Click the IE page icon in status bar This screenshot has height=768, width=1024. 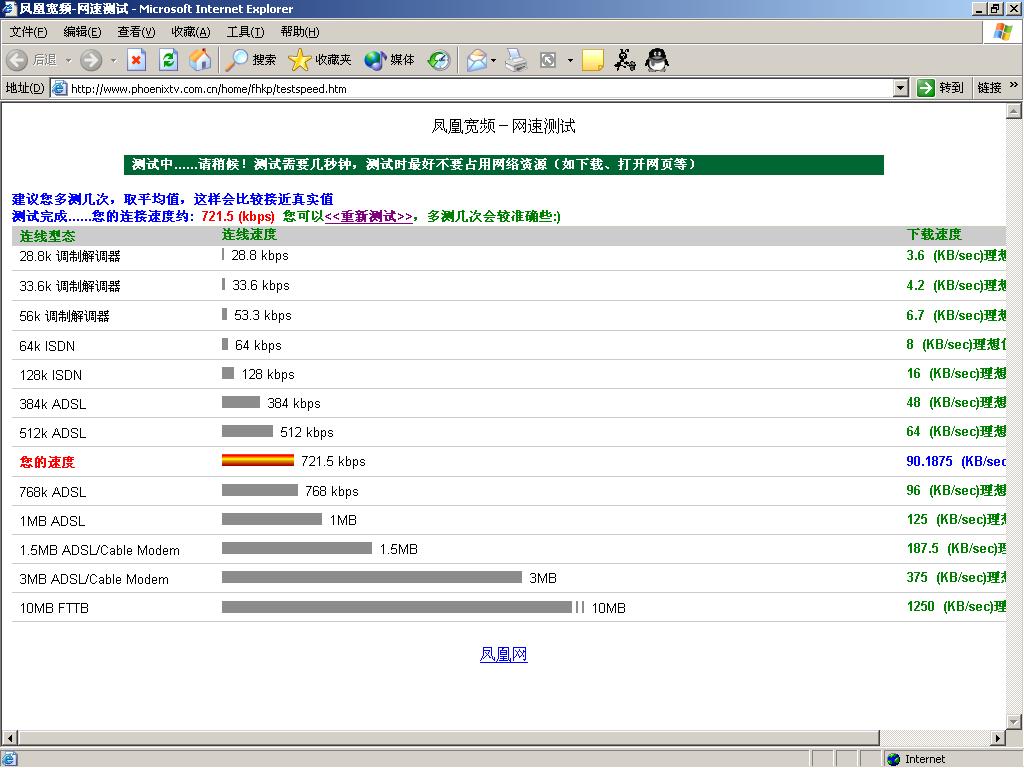pyautogui.click(x=9, y=759)
